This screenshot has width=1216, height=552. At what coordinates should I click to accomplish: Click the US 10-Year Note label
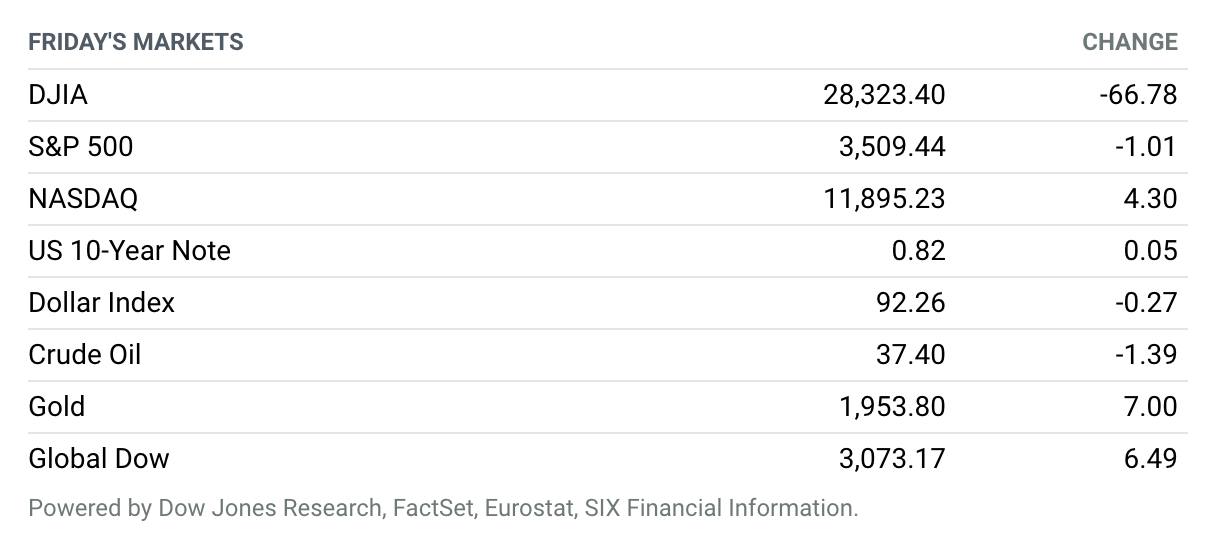click(x=130, y=251)
